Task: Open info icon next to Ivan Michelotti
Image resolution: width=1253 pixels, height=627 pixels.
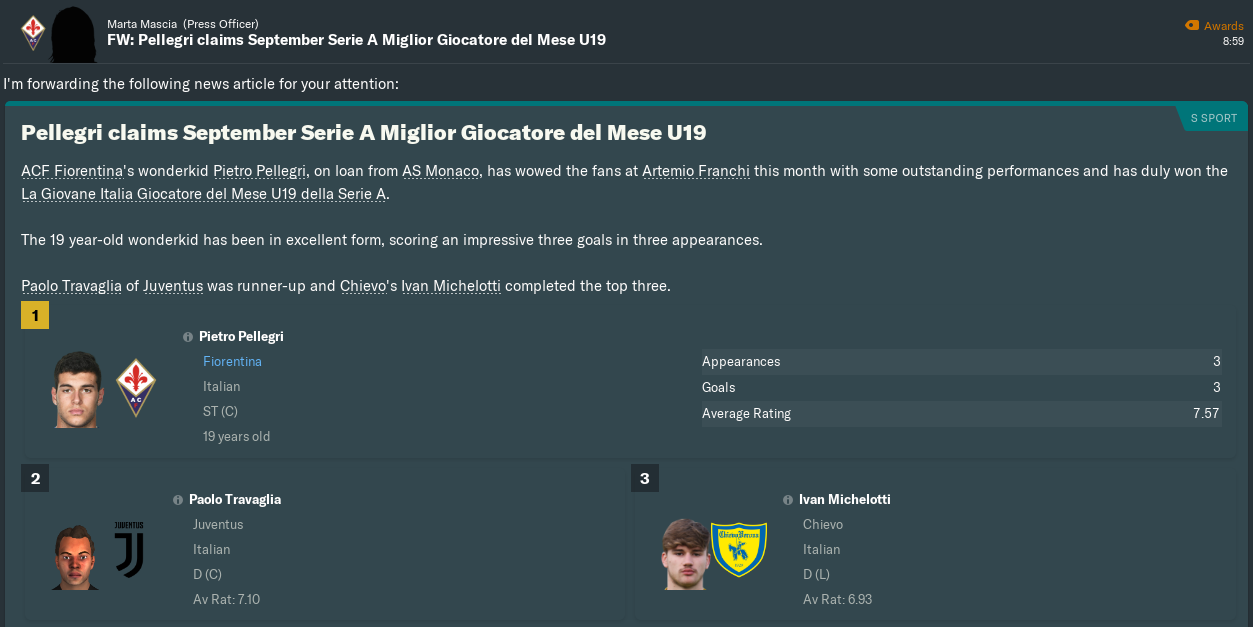Action: coord(788,500)
